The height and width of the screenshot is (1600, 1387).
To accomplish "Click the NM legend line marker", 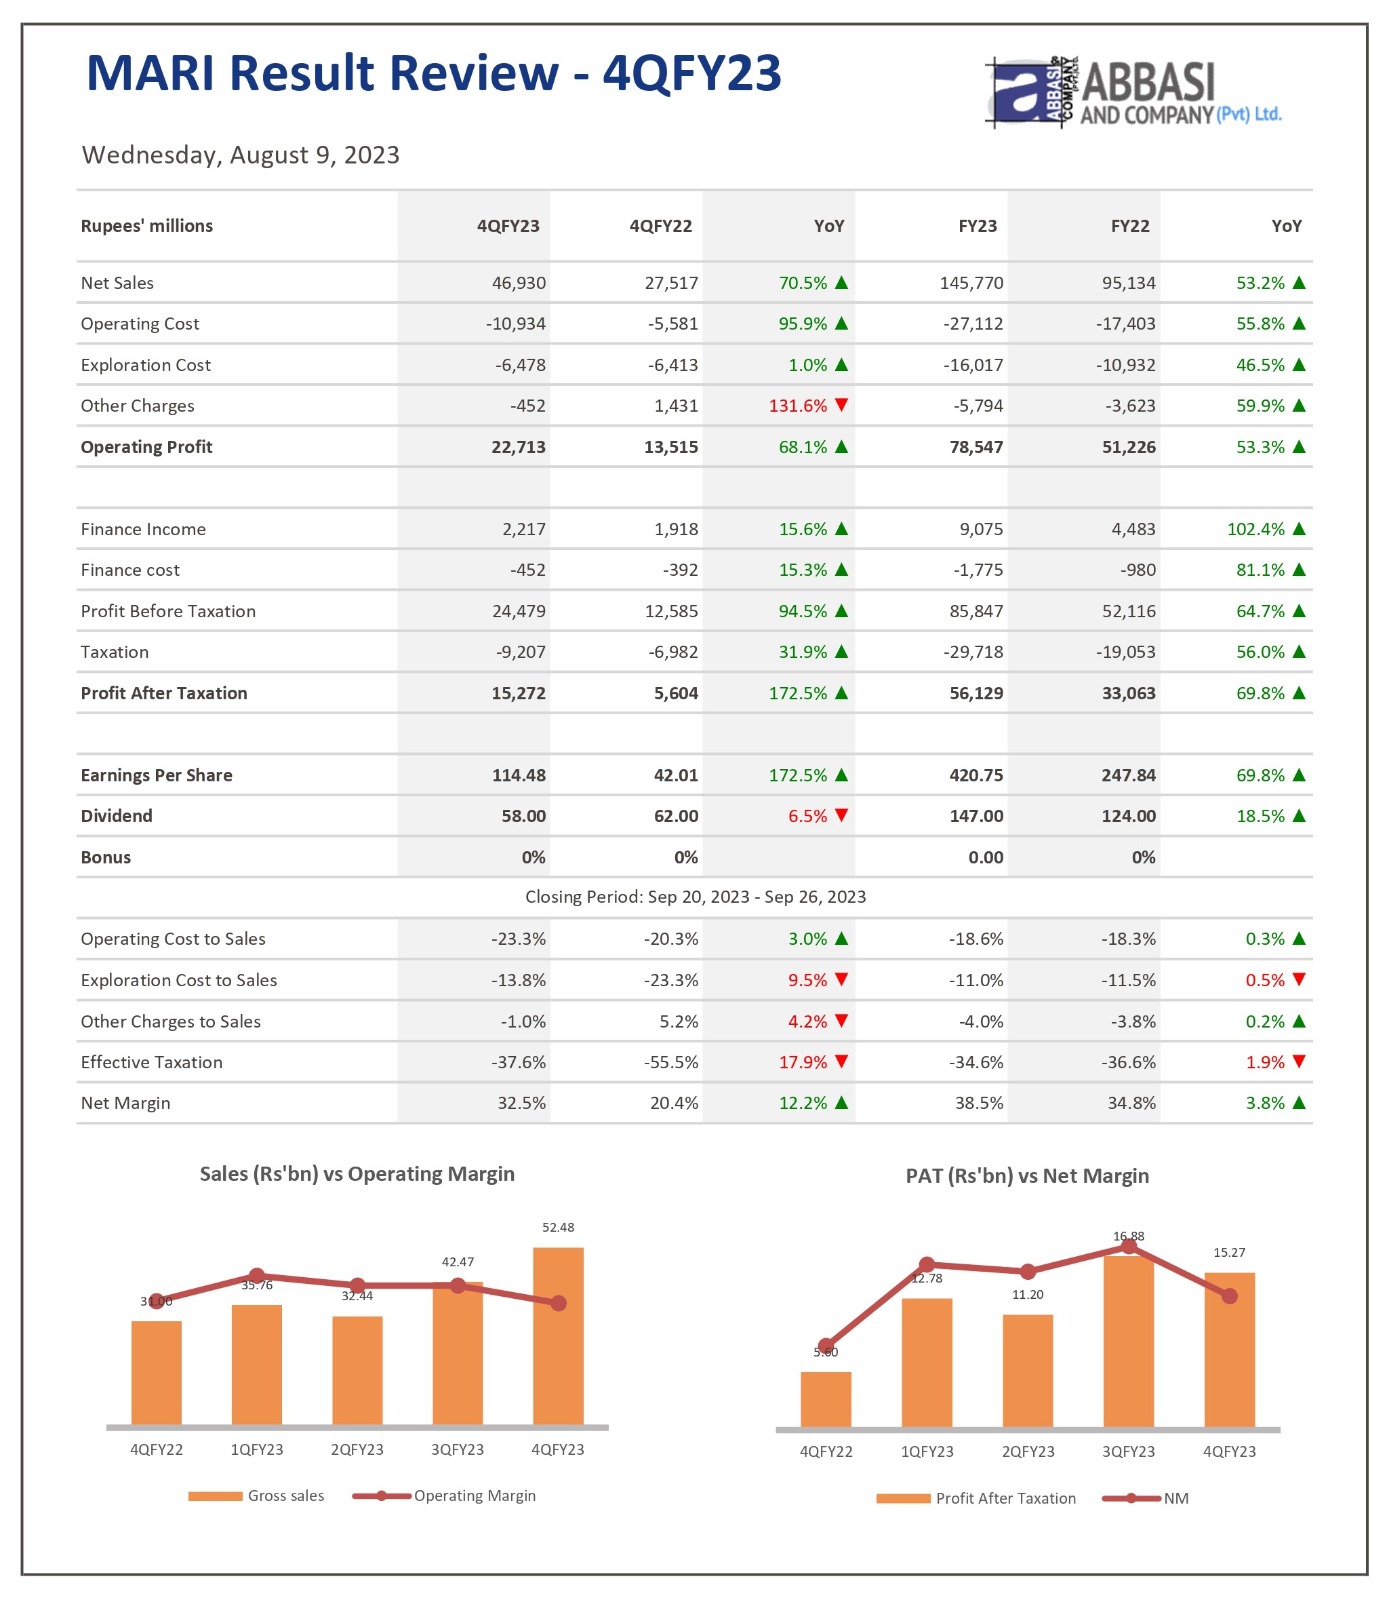I will 1131,1498.
